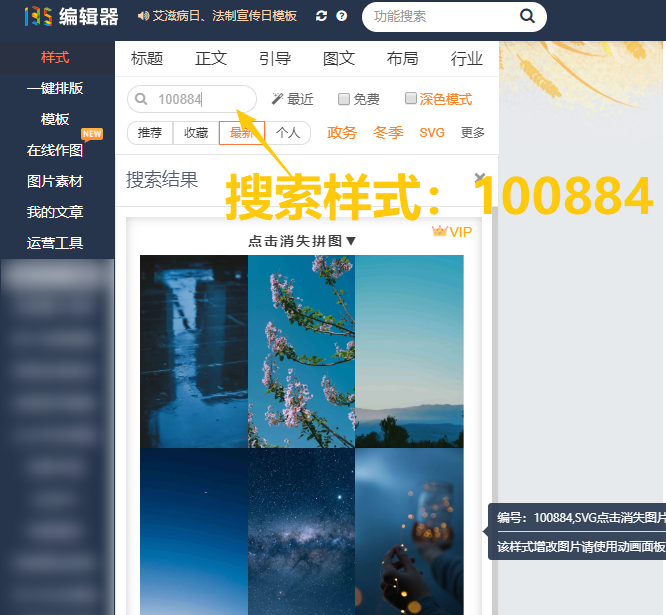The image size is (666, 615).
Task: Open the help question mark icon
Action: 342,16
